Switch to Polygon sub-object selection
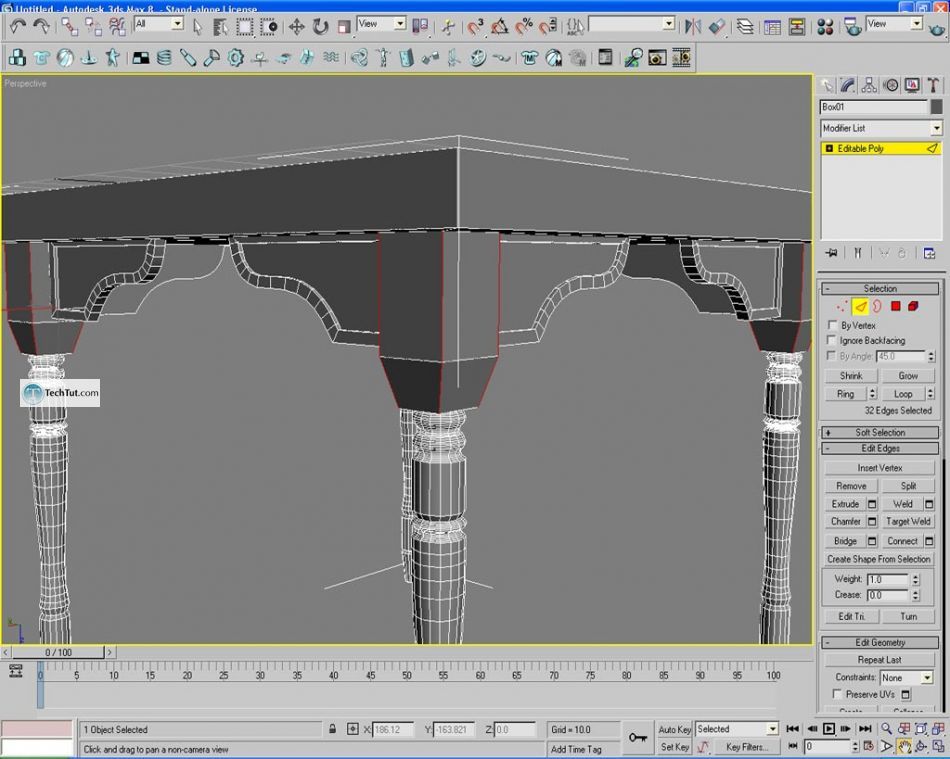The height and width of the screenshot is (759, 950). 896,306
